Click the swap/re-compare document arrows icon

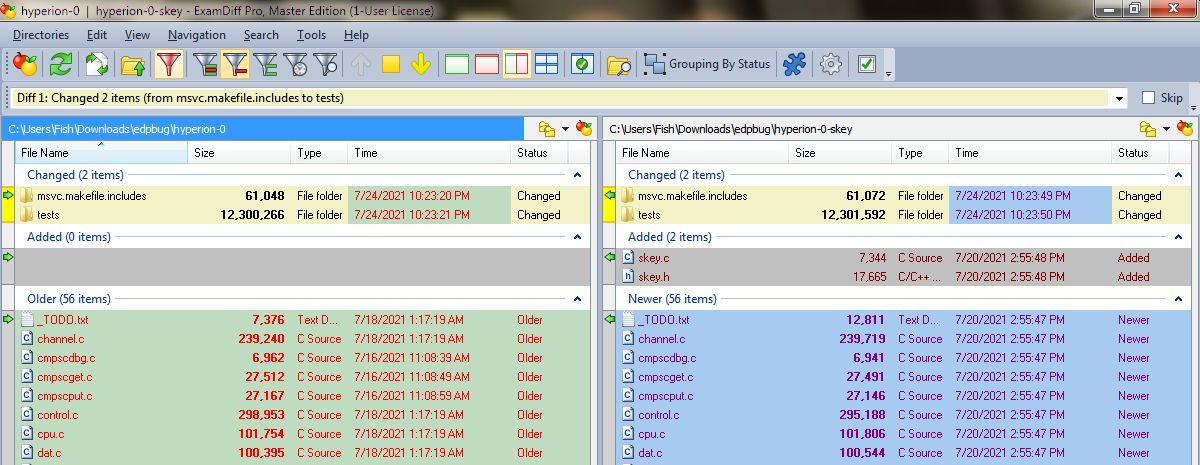(x=97, y=64)
